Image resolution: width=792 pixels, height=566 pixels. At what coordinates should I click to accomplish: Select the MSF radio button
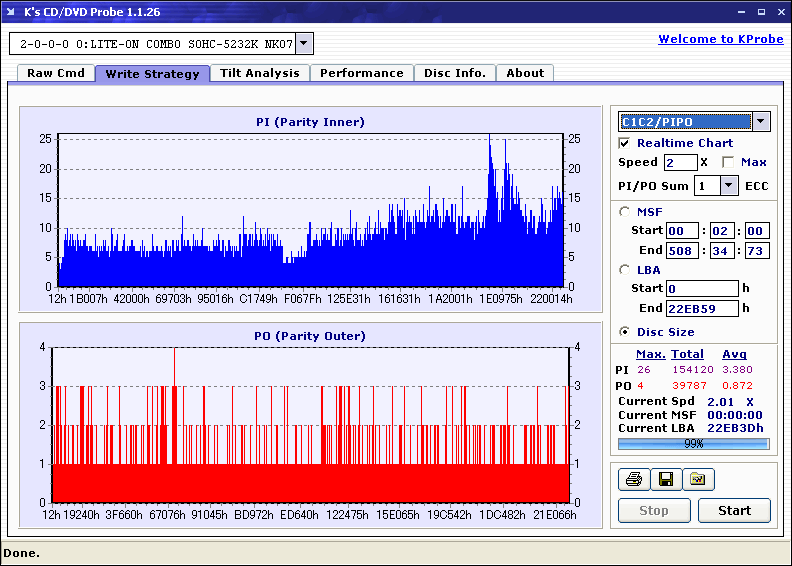625,211
